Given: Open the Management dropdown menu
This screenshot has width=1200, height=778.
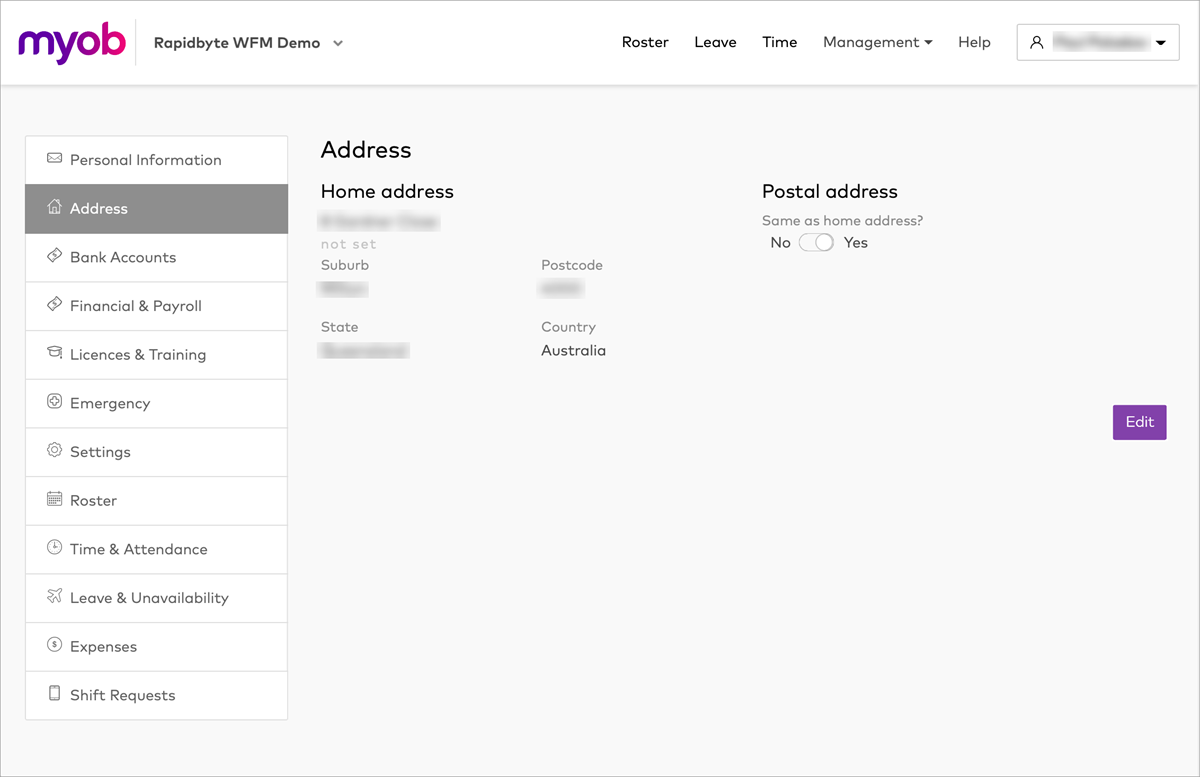Looking at the screenshot, I should (877, 42).
